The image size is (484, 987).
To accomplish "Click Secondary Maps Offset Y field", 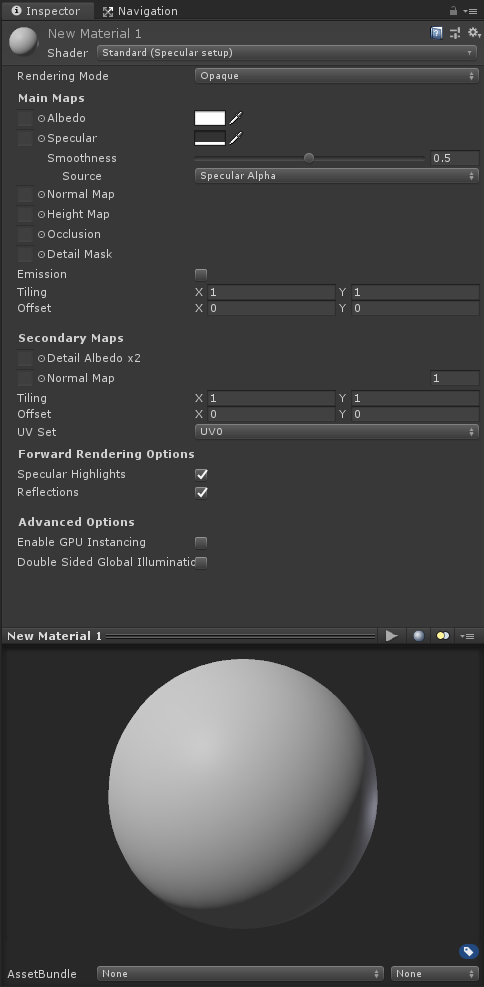I will click(415, 414).
